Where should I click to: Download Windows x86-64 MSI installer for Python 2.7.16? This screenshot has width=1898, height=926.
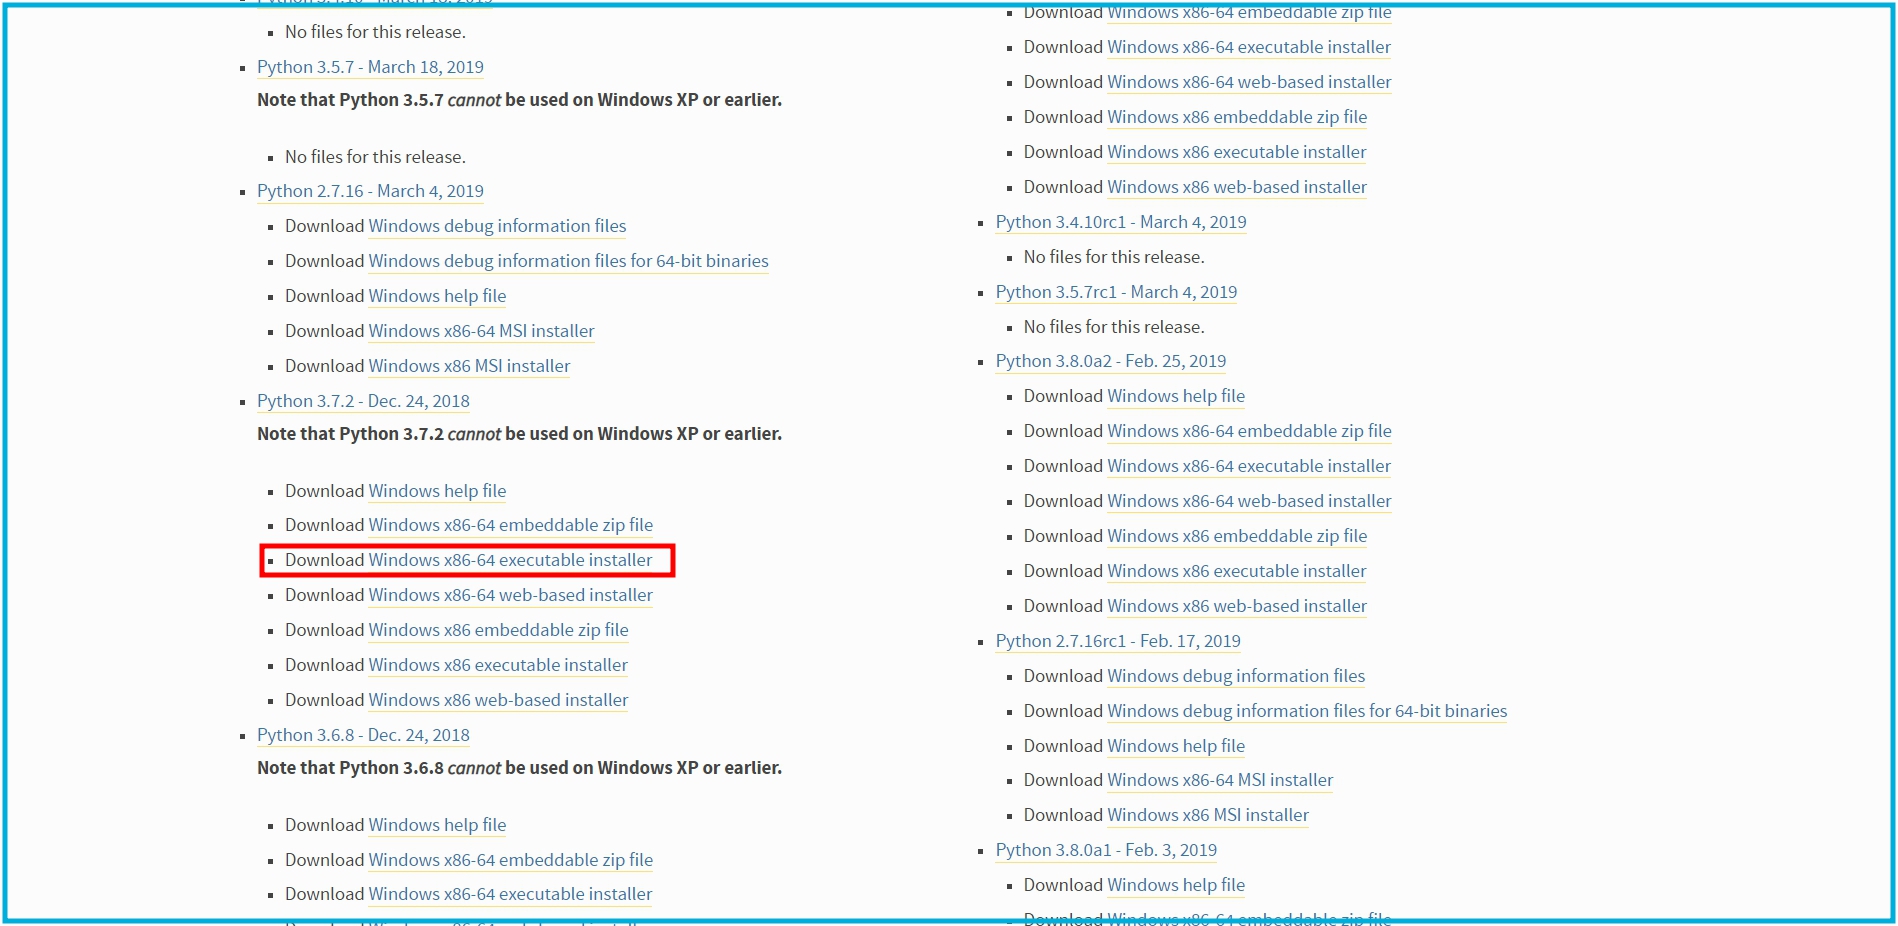(x=481, y=331)
